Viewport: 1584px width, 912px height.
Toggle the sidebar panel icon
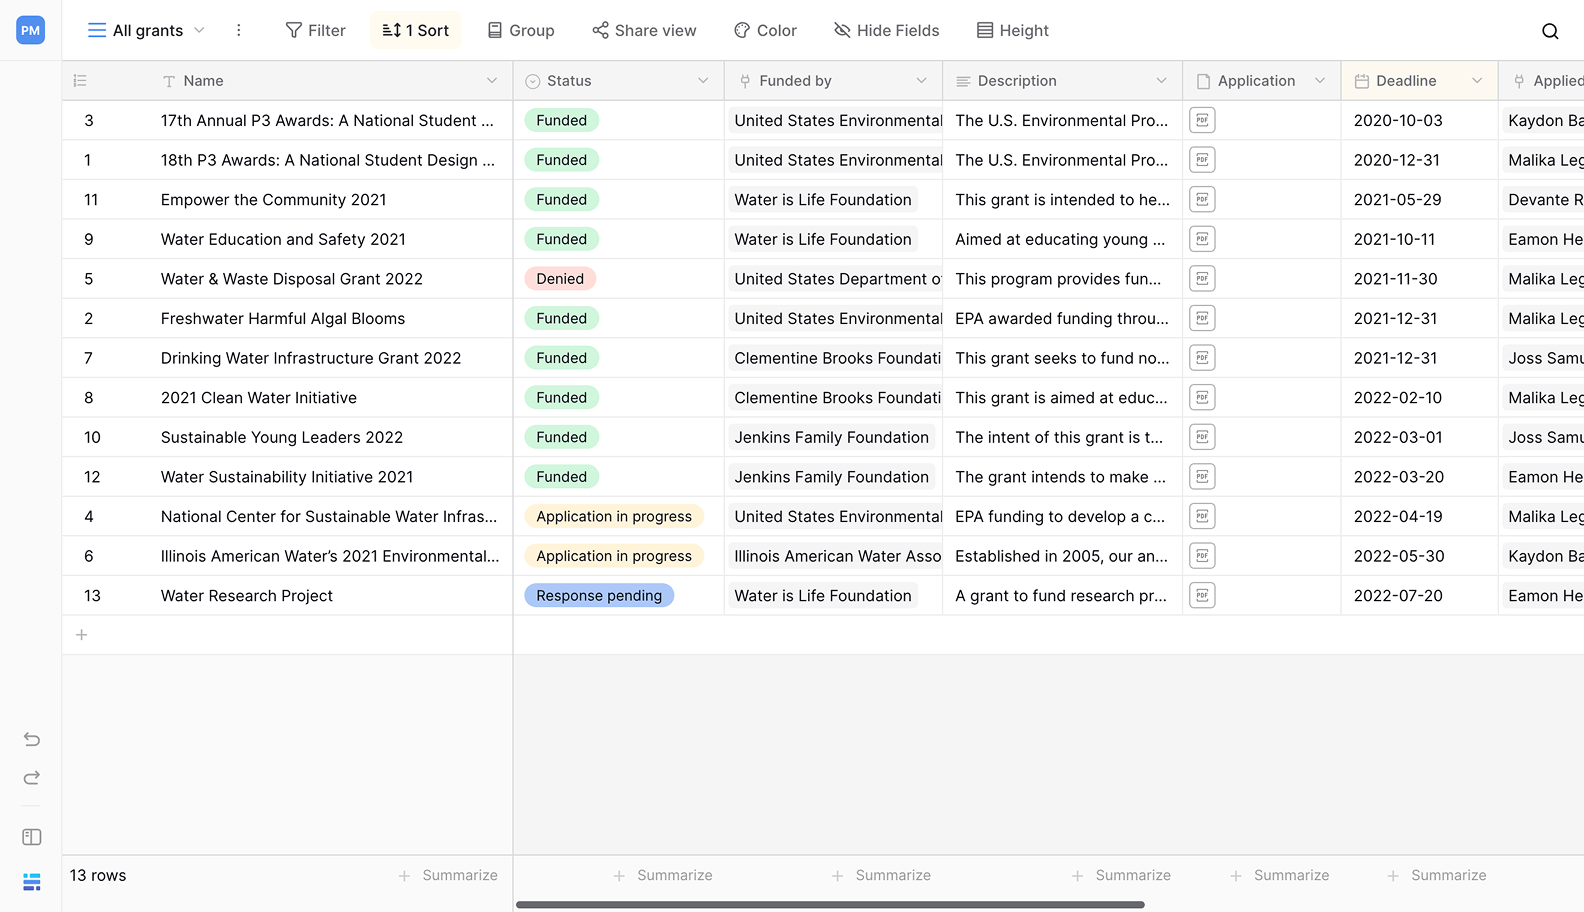32,837
